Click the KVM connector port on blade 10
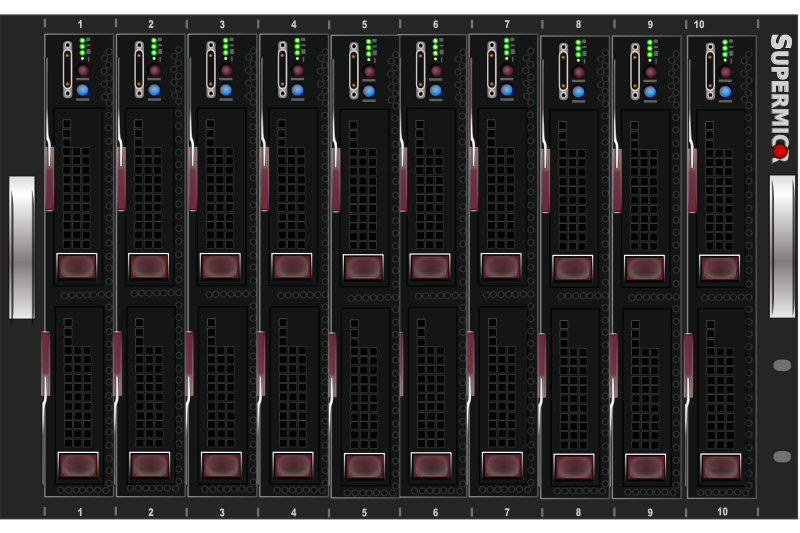800x533 pixels. (x=710, y=70)
